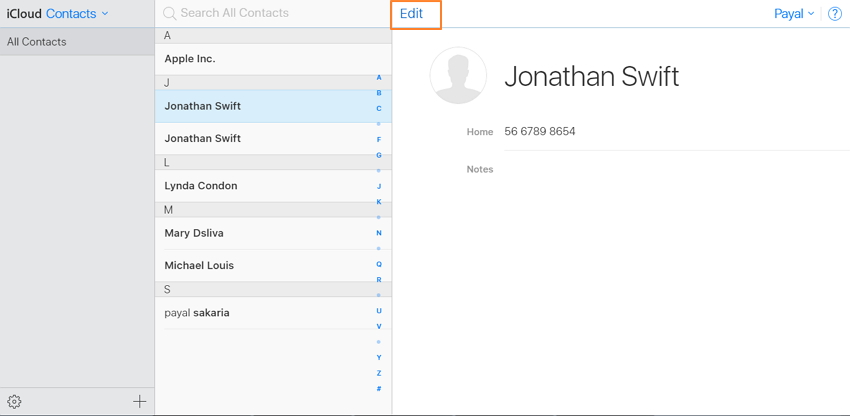The height and width of the screenshot is (416, 850).
Task: Jump to # in alphabet index
Action: point(379,389)
